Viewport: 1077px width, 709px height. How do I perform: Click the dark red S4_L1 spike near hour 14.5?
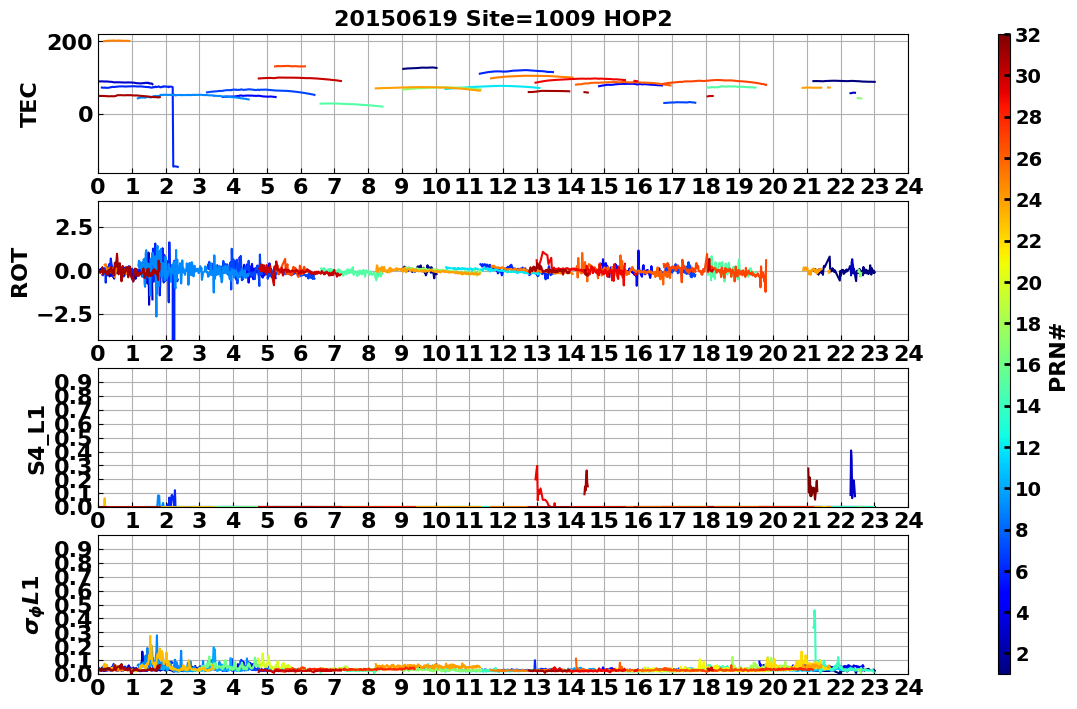coord(586,482)
